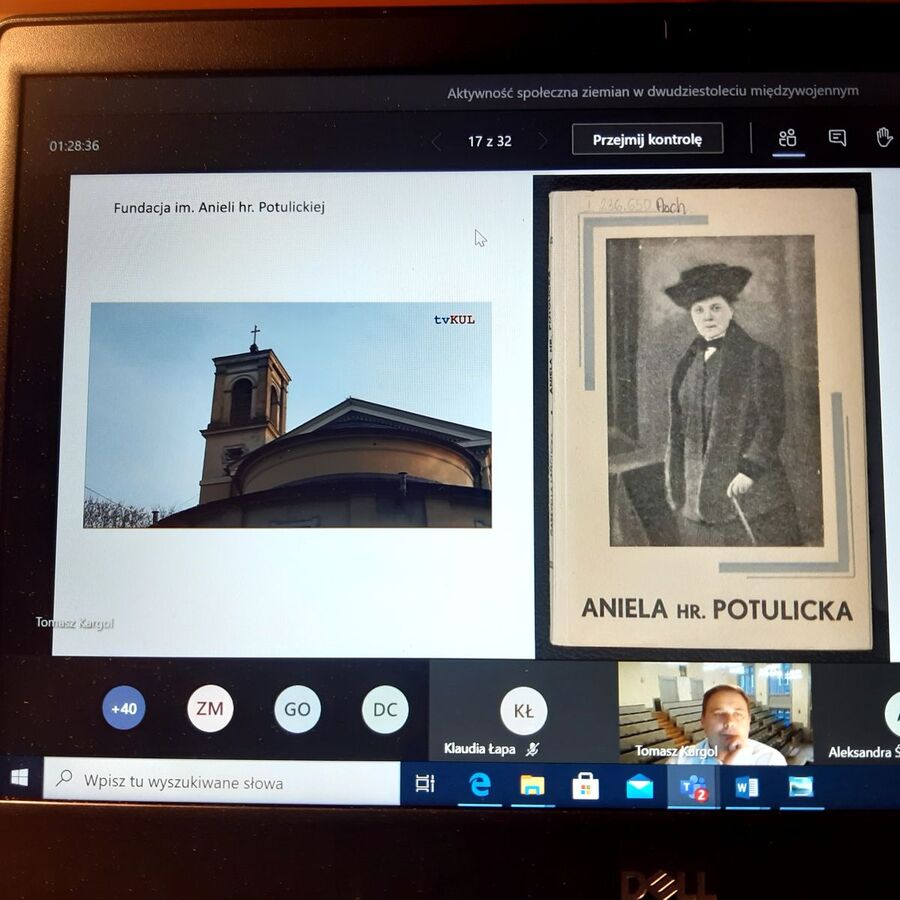Raise your hand in the meeting

884,136
